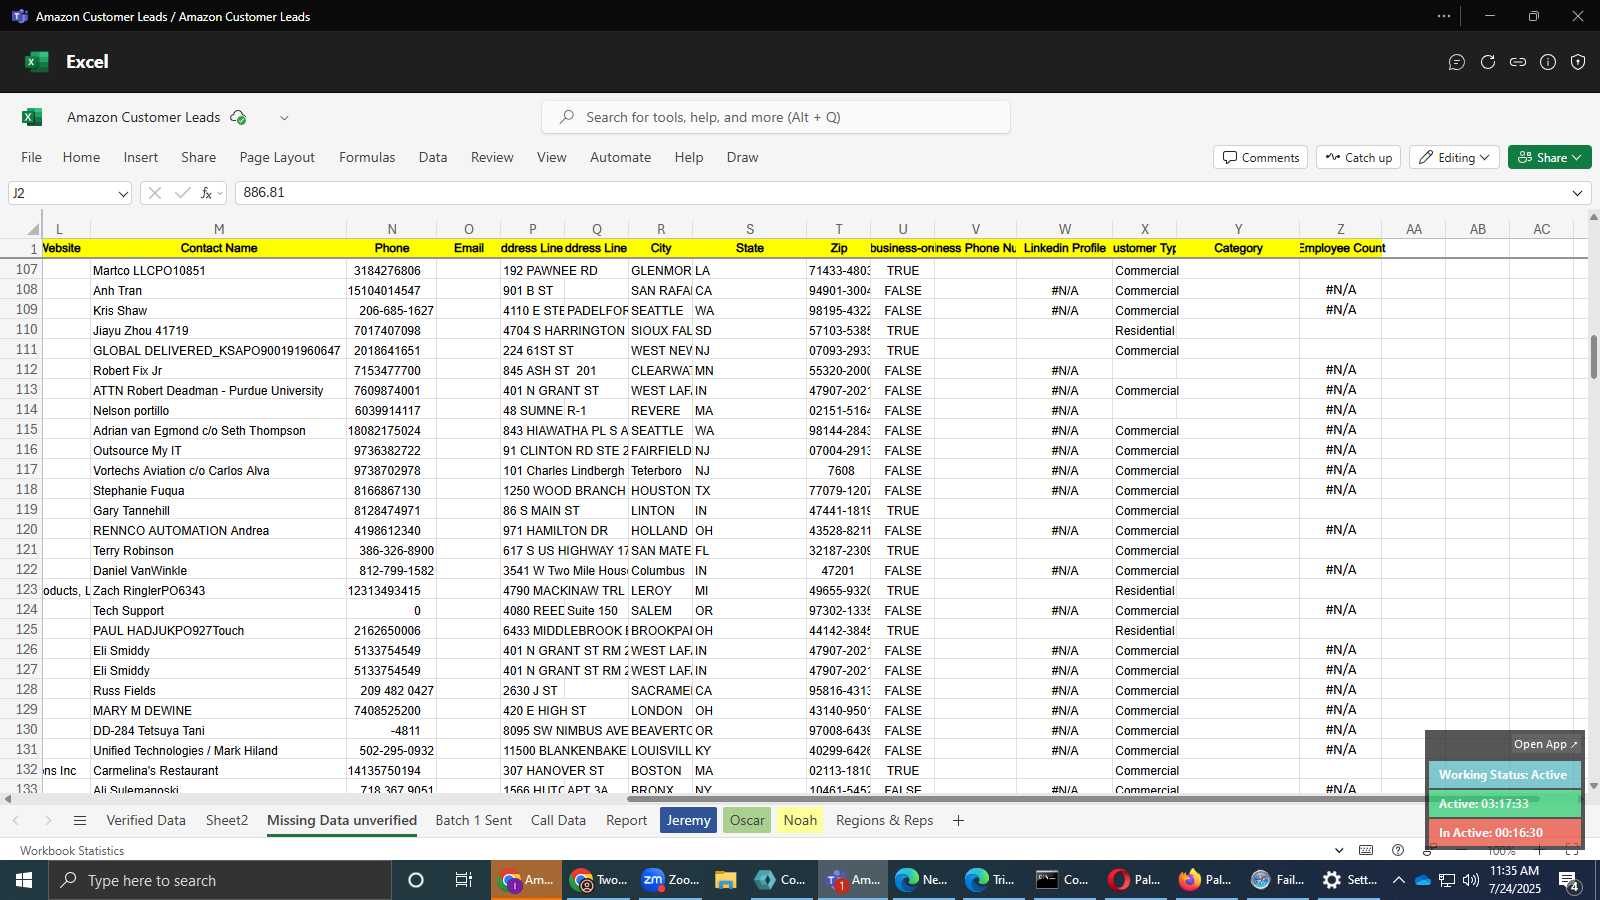Open the Share ribbon tab

click(x=198, y=157)
